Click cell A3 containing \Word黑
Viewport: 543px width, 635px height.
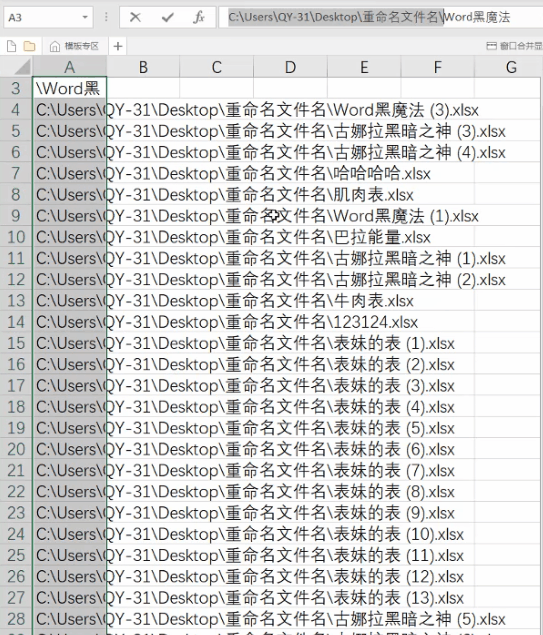click(70, 88)
